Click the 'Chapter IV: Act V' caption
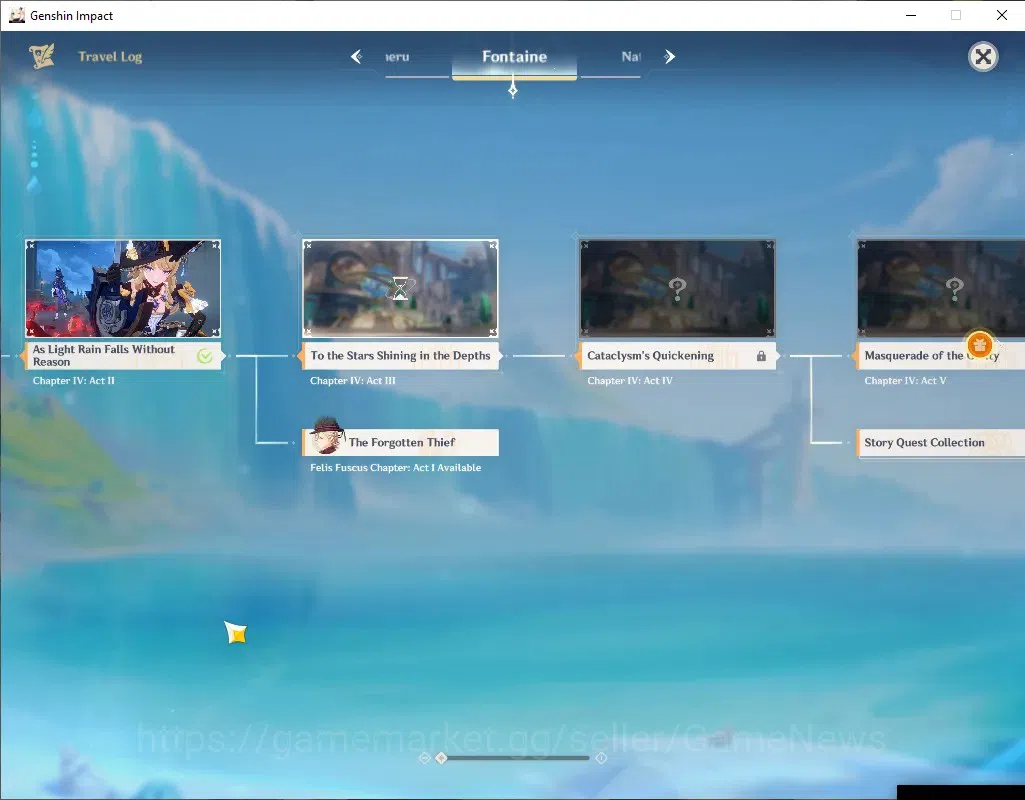This screenshot has width=1025, height=800. point(905,380)
